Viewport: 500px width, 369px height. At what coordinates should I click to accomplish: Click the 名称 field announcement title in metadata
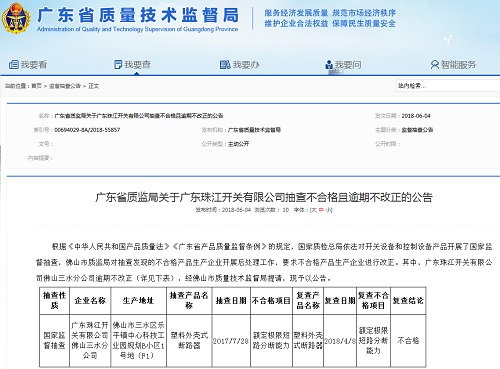pos(139,116)
